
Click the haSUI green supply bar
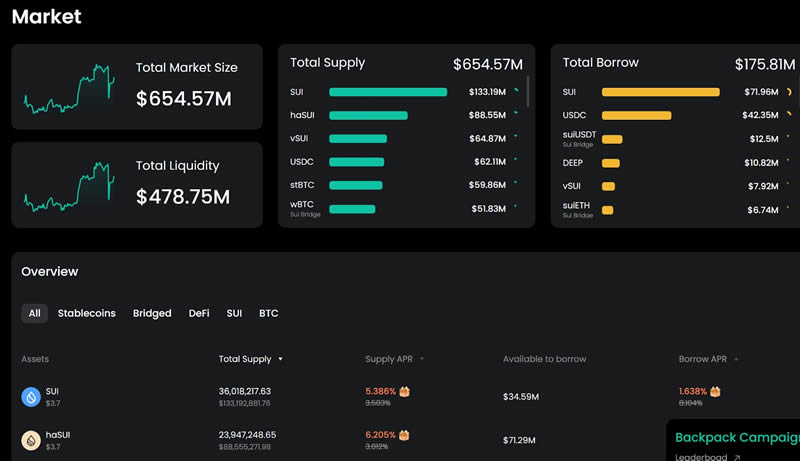pos(368,116)
